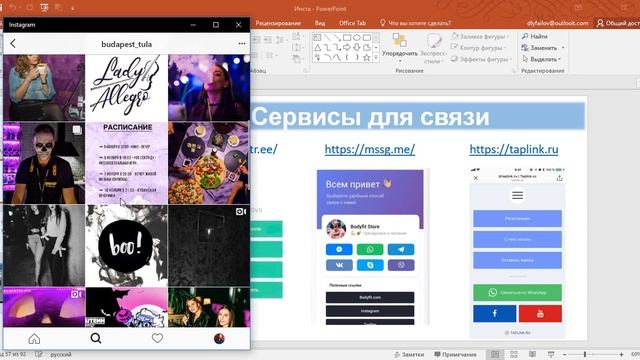The height and width of the screenshot is (360, 640).
Task: Select the triangle shape in gallery
Action: pos(317,48)
